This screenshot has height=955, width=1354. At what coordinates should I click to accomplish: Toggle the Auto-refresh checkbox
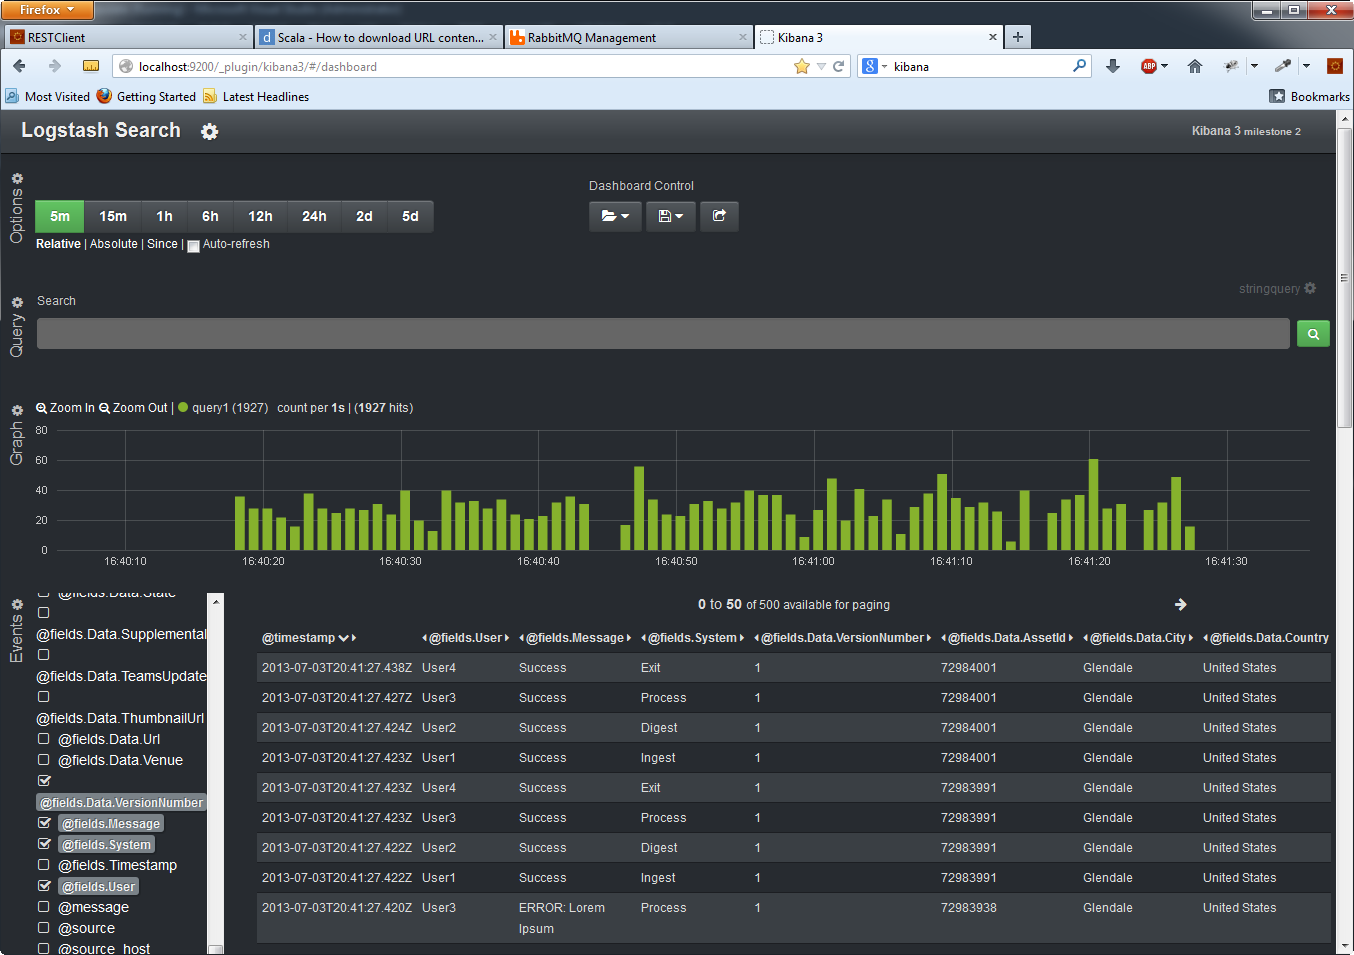tap(193, 246)
